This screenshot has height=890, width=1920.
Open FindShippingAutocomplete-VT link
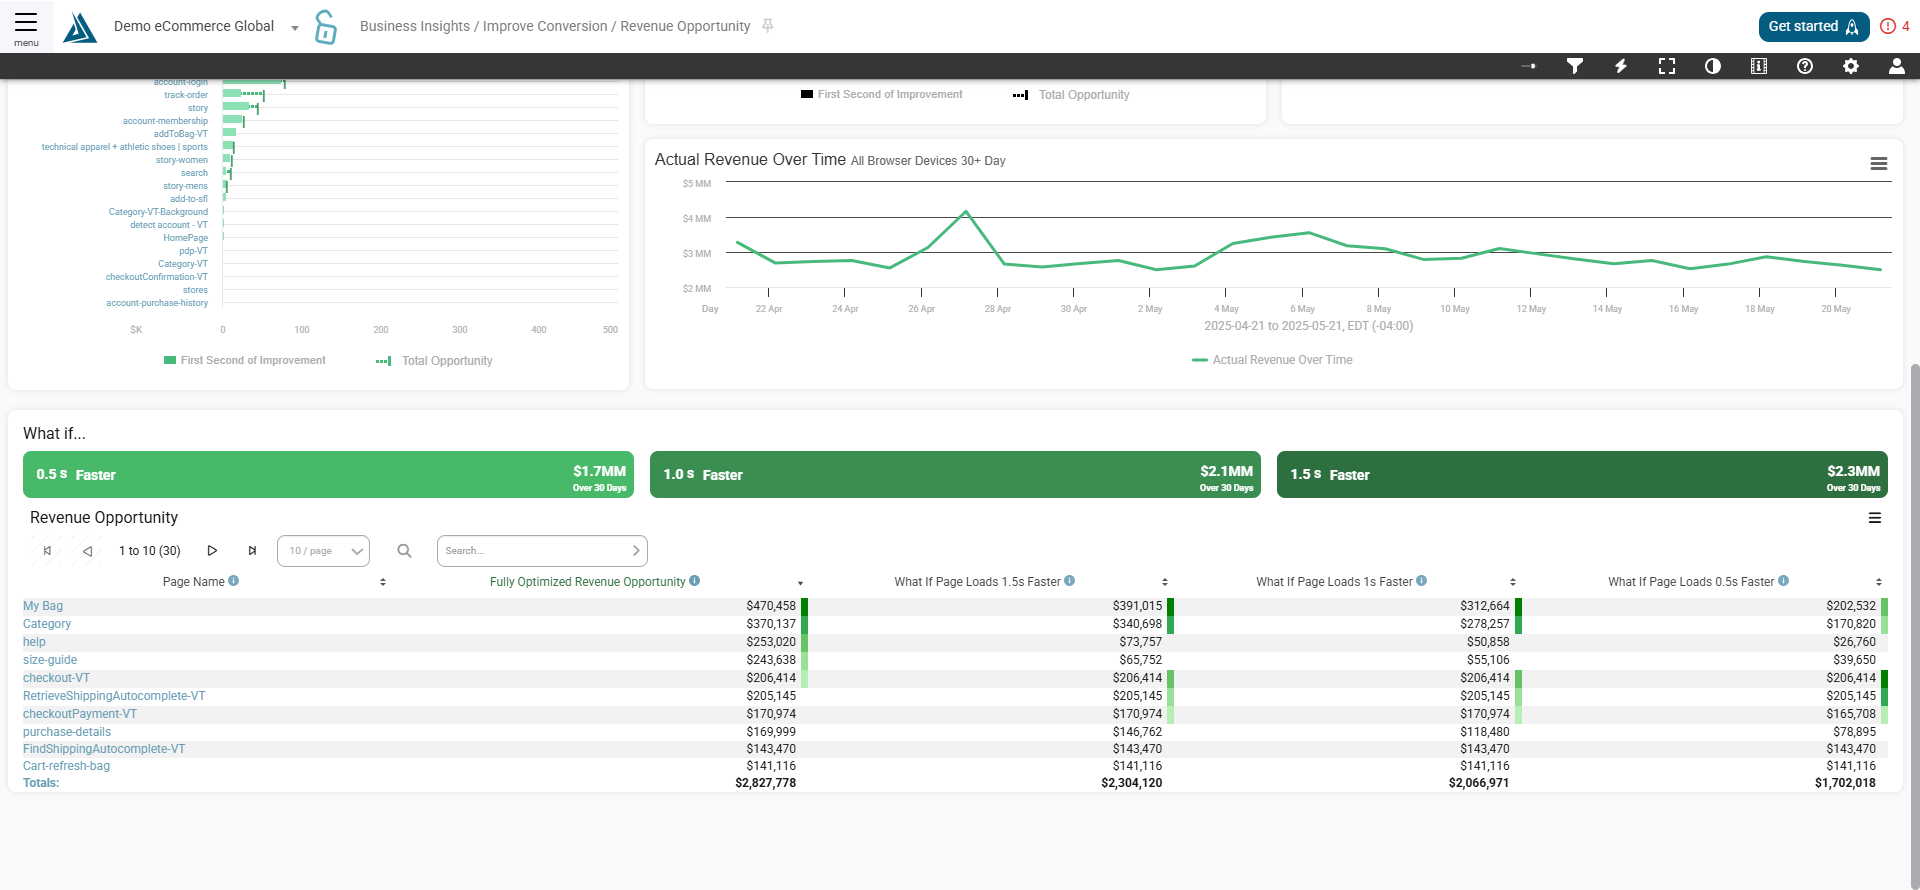(104, 749)
